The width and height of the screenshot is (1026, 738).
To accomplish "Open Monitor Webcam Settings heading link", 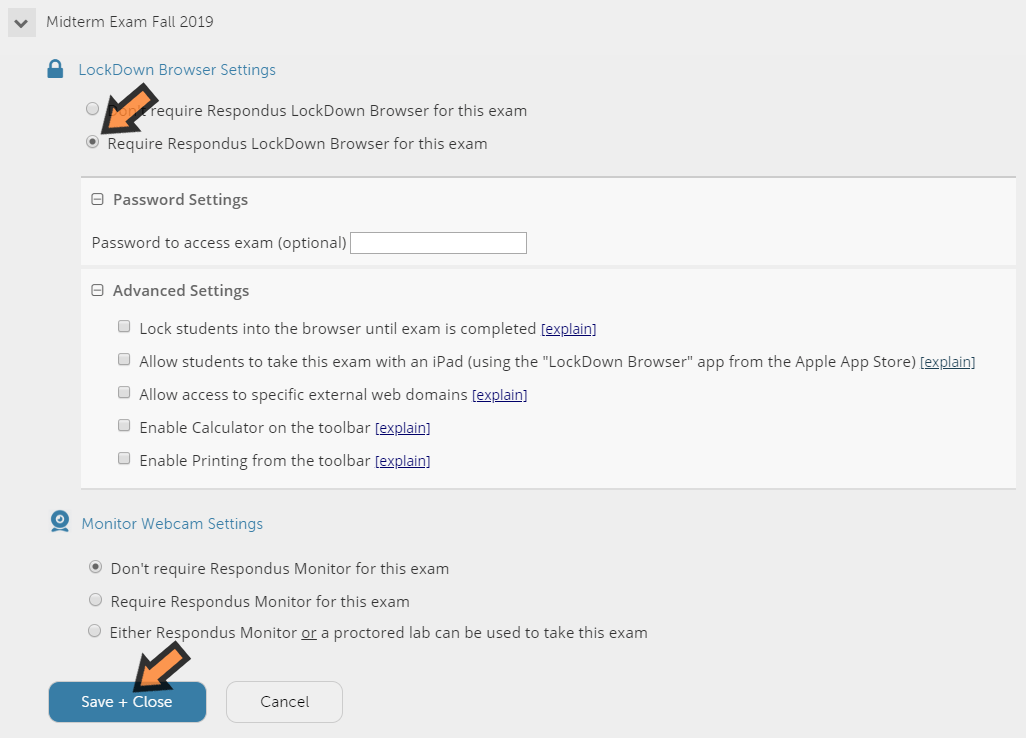I will [172, 523].
